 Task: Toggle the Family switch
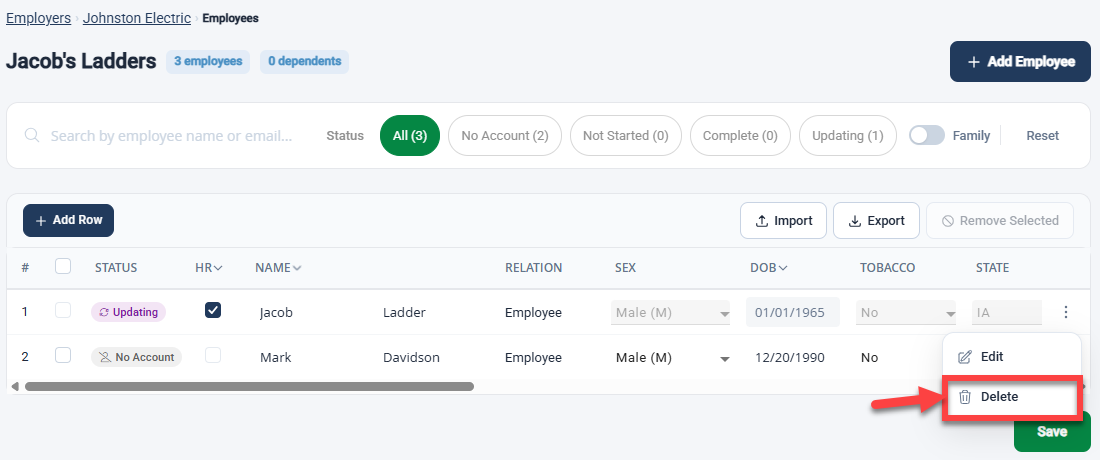point(927,135)
